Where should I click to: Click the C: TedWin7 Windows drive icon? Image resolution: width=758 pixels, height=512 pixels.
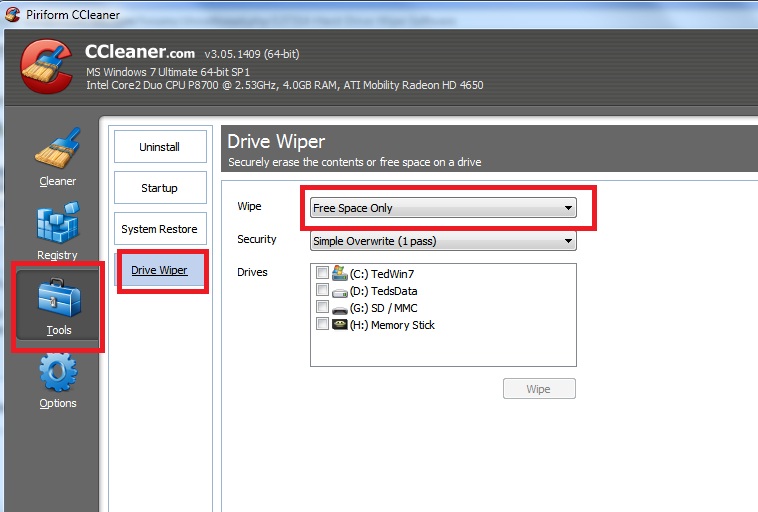[x=339, y=273]
